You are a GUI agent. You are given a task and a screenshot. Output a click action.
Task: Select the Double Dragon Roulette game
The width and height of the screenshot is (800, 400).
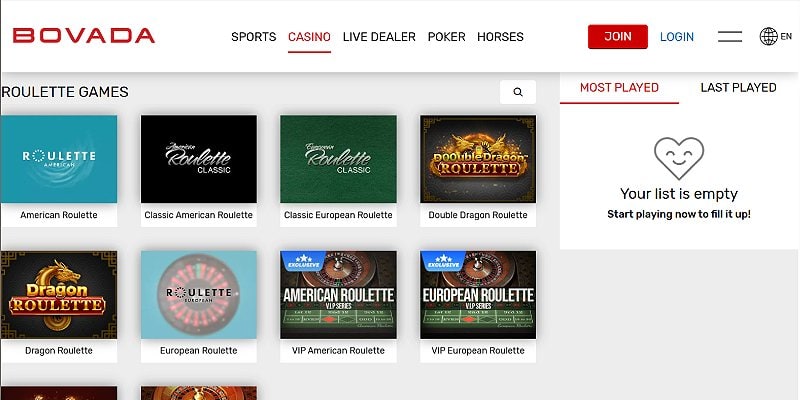point(477,159)
